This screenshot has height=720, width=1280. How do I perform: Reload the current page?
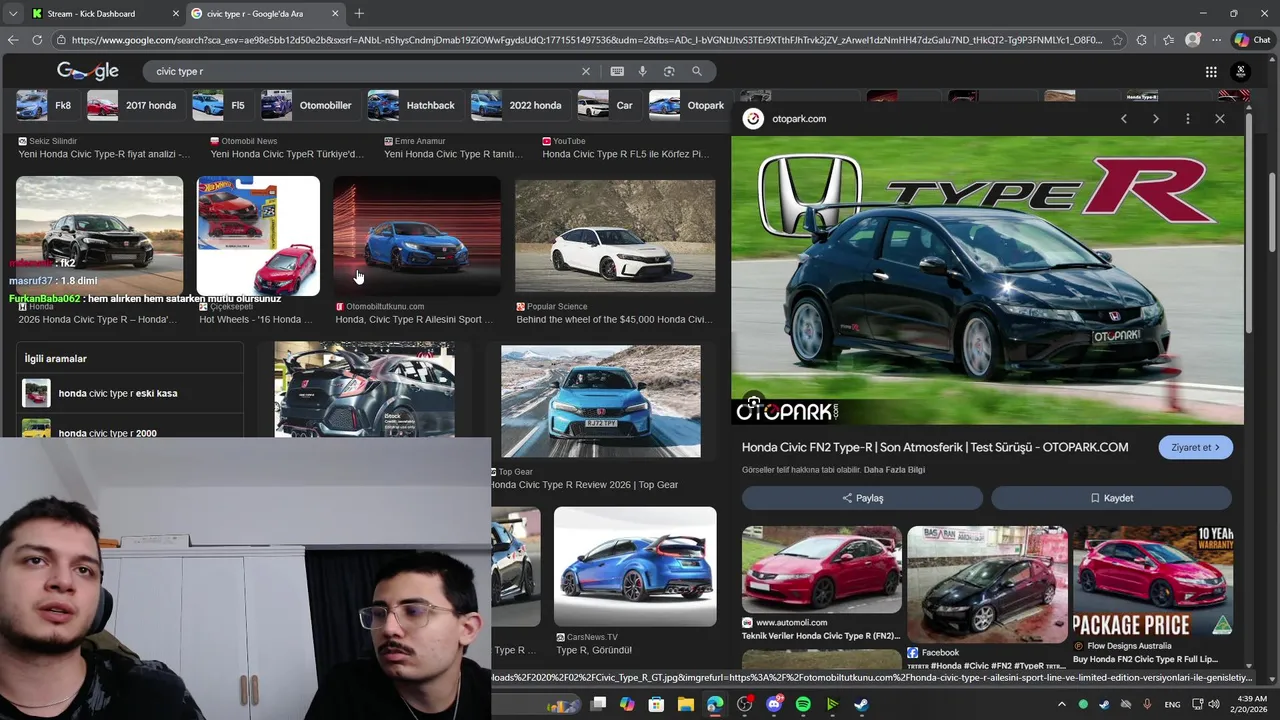pos(37,40)
